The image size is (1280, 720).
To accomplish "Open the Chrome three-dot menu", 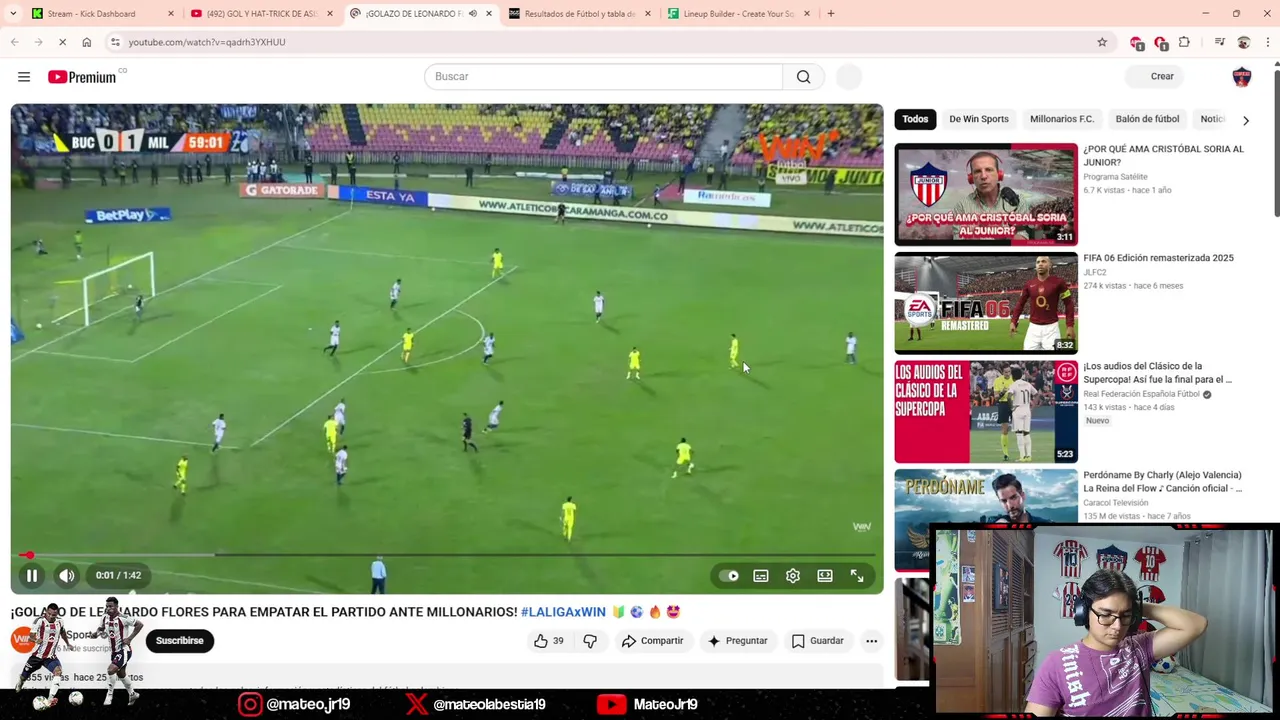I will [x=1267, y=42].
